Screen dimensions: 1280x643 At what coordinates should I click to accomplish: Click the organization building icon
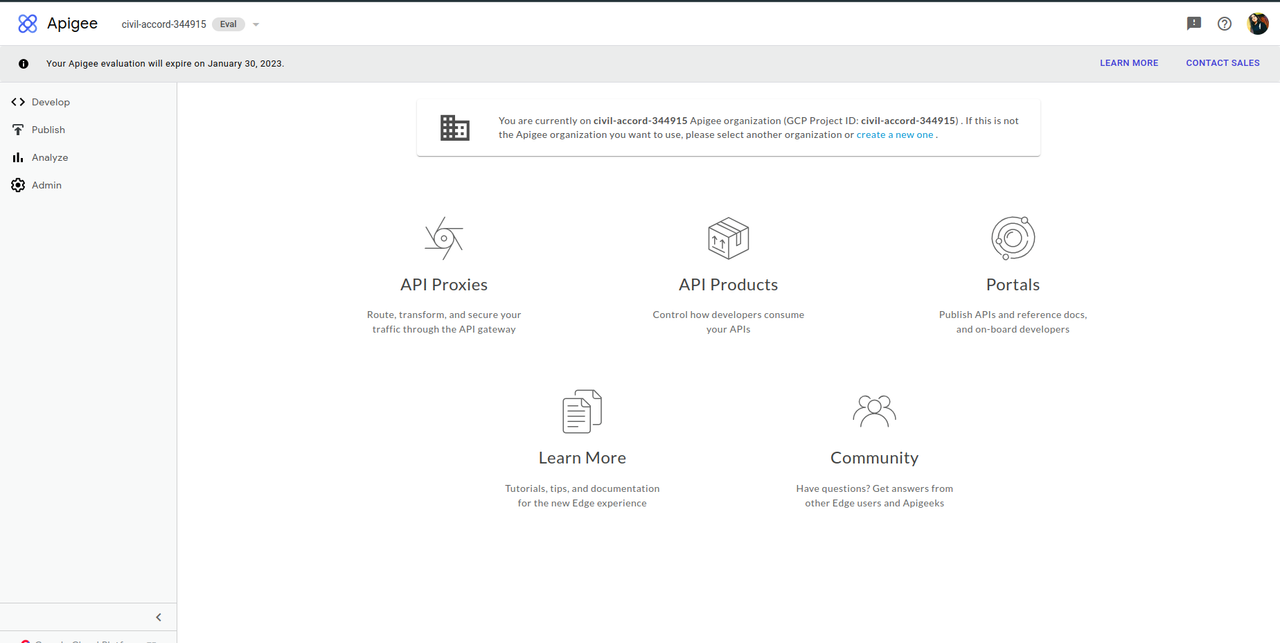(455, 127)
